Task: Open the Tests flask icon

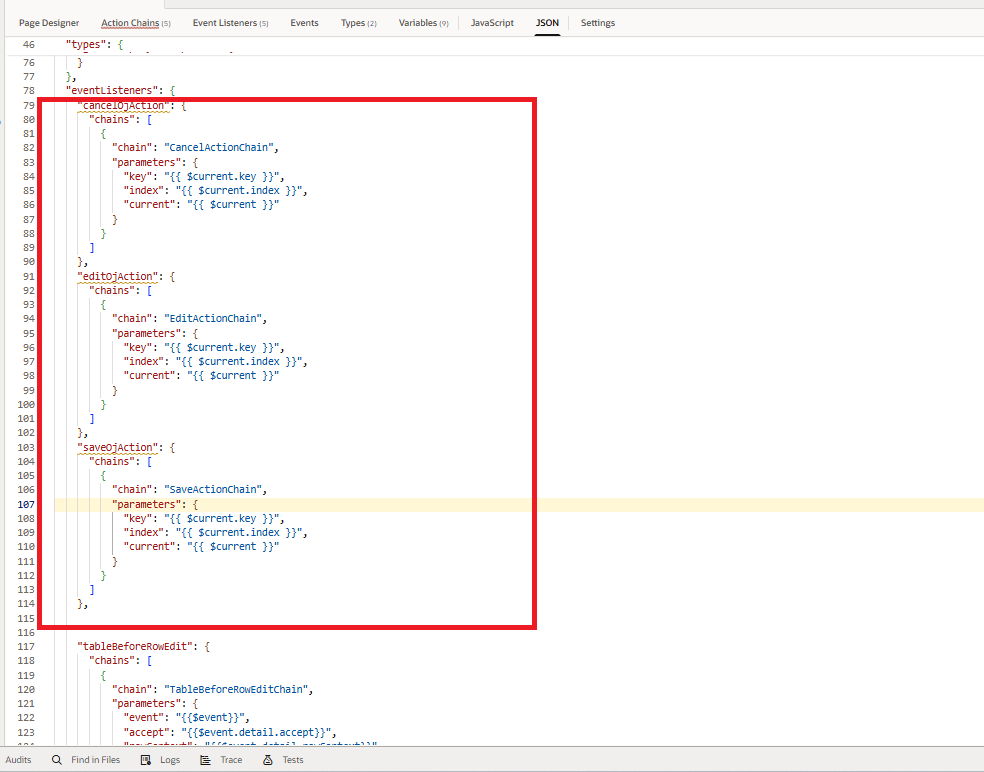Action: click(268, 760)
